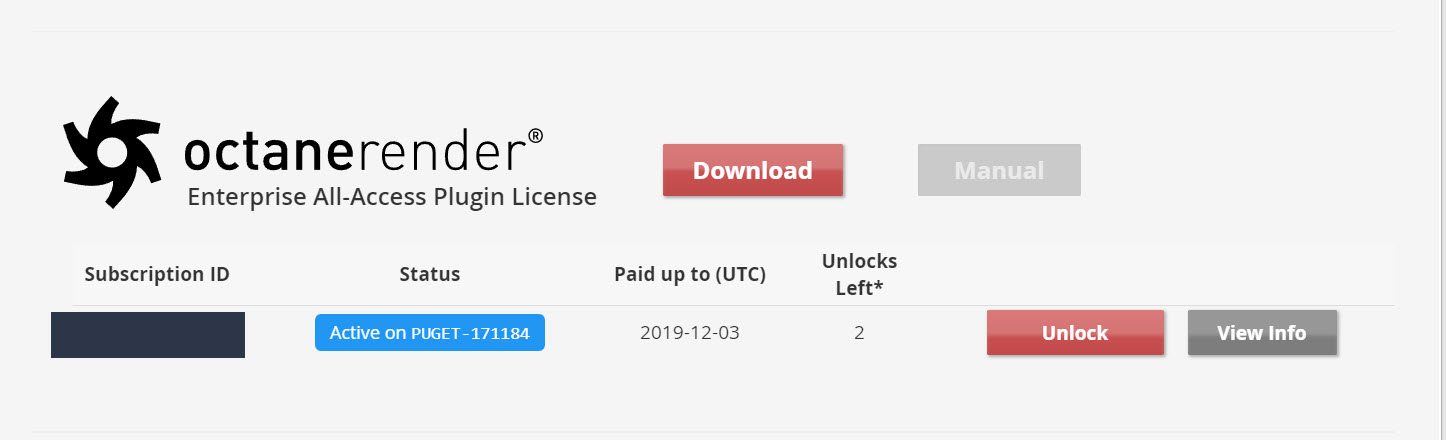Click the Paid up to (UTC) header

click(x=690, y=274)
